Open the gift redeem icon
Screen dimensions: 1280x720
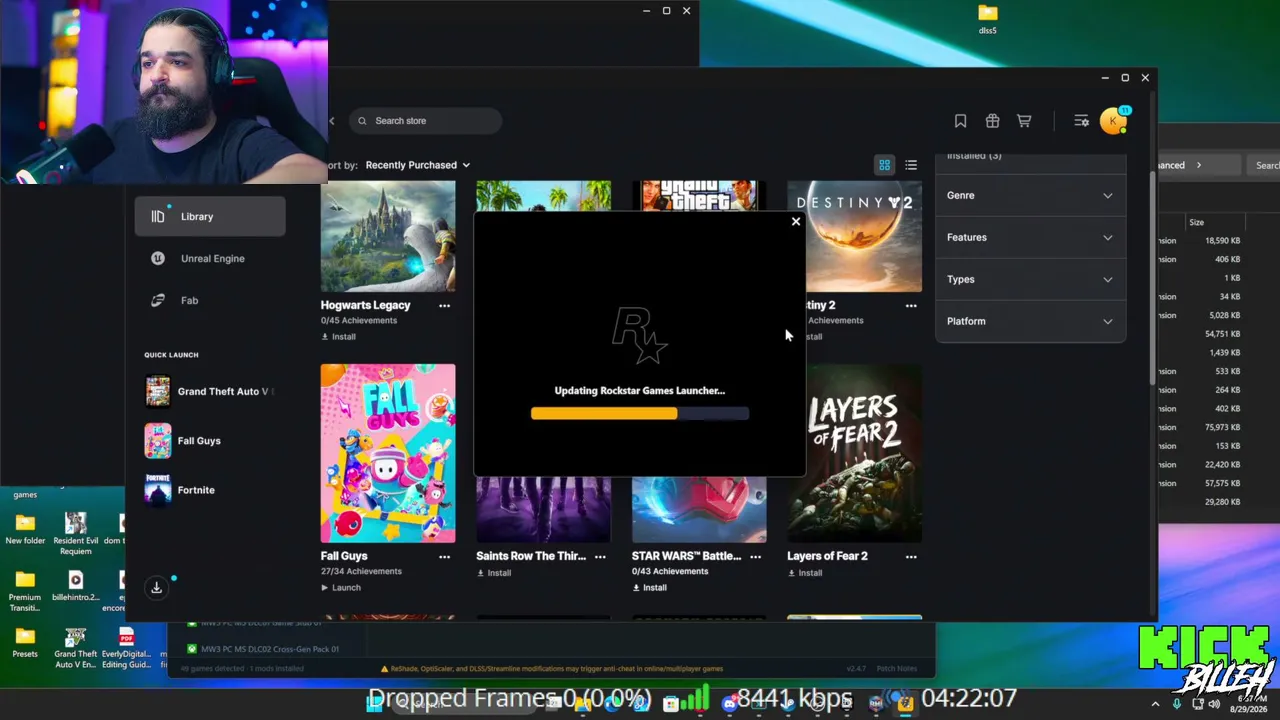click(x=992, y=121)
